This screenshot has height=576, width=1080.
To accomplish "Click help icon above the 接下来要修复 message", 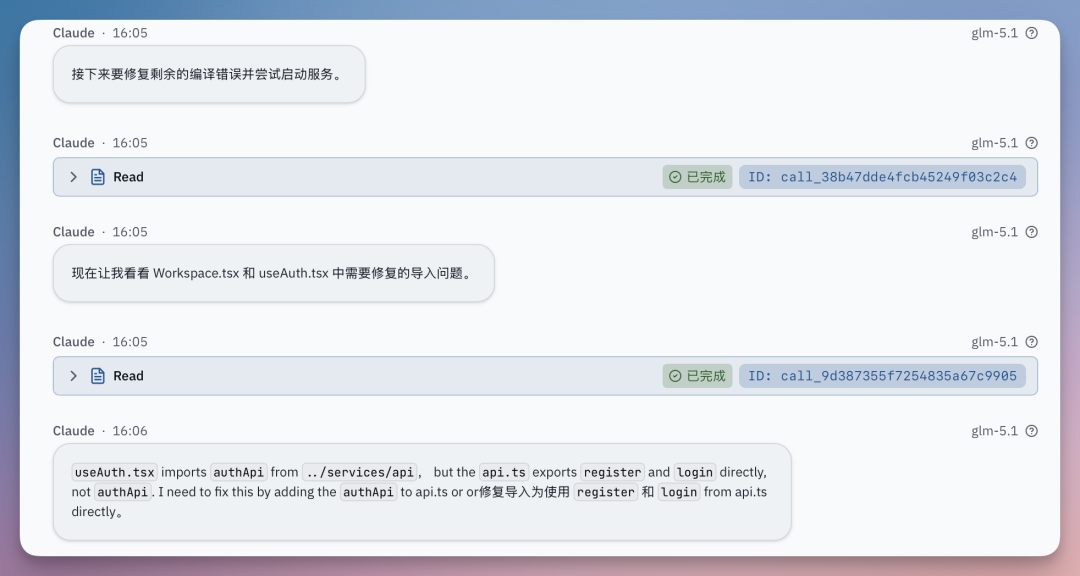I will 1032,33.
